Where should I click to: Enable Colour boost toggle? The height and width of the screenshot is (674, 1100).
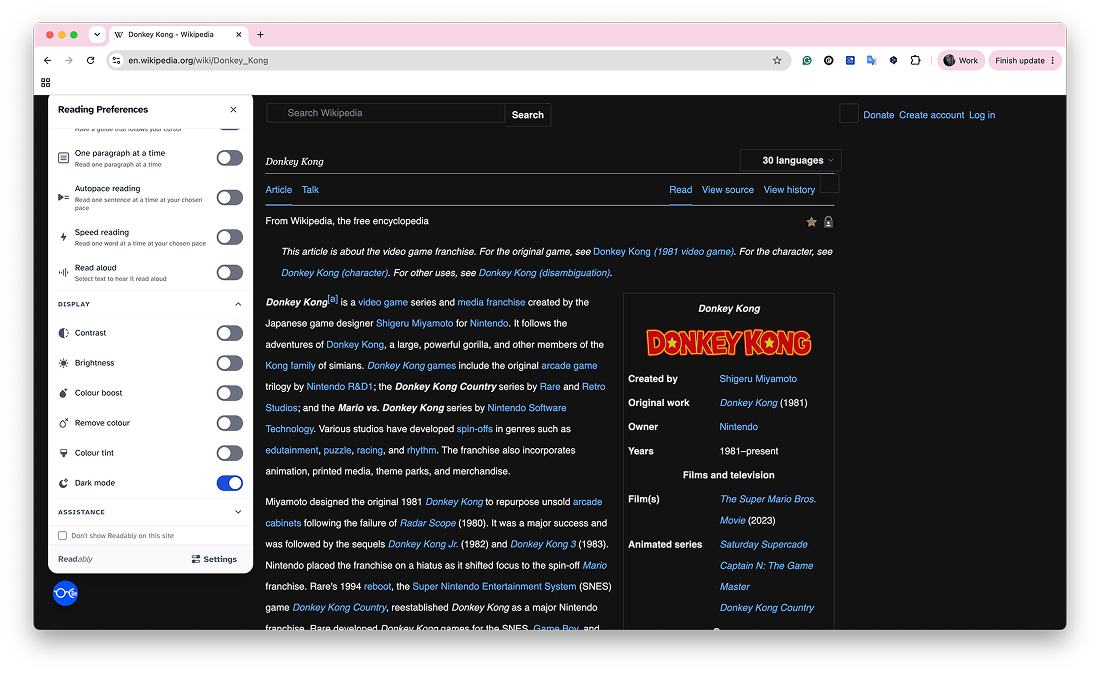(x=229, y=393)
